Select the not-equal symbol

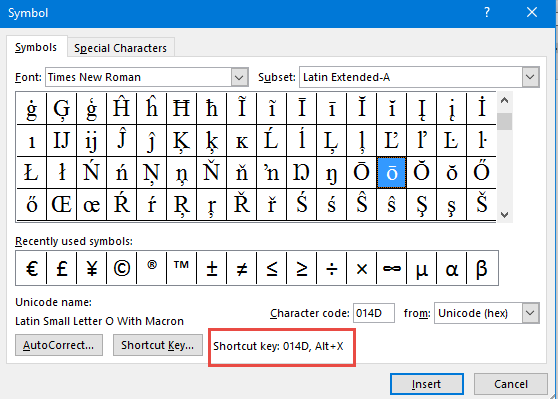(x=242, y=268)
